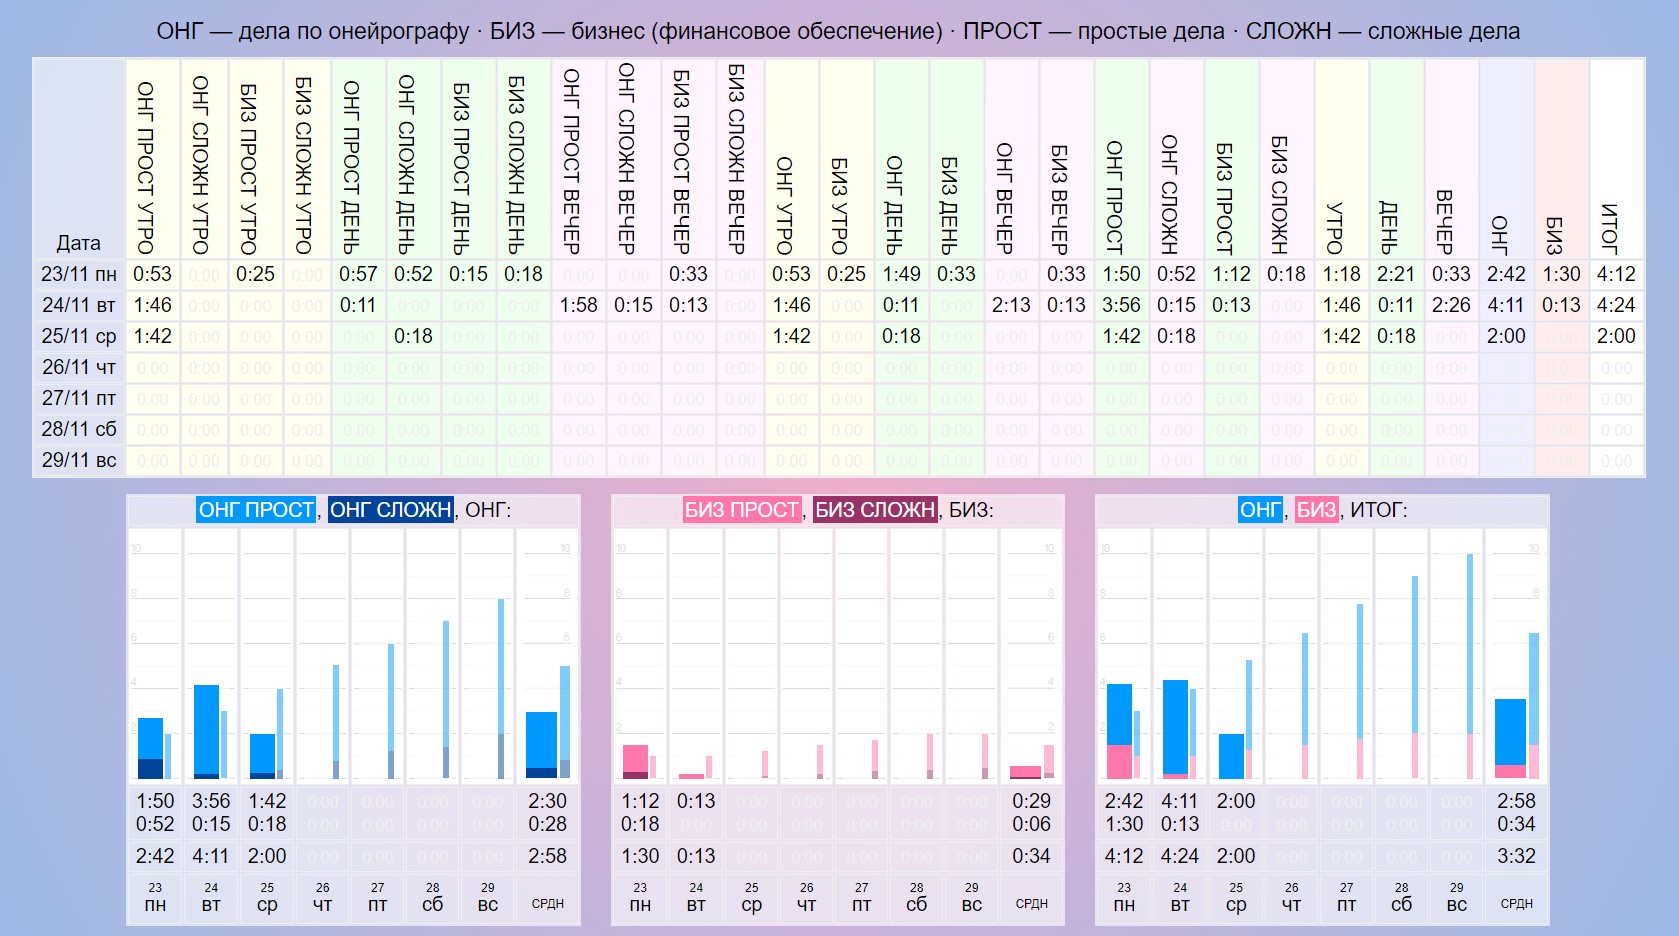
Task: Select the 'ОНГ ПРОСТ ВЕЧЕР' column header
Action: tap(578, 159)
